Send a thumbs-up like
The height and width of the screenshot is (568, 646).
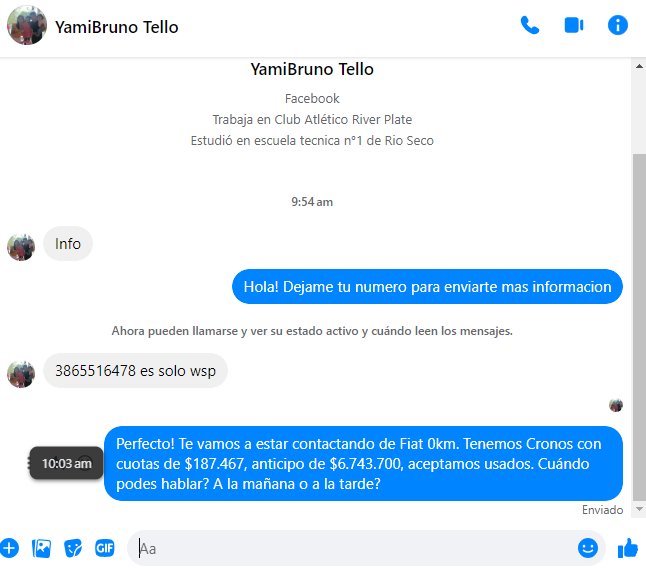coord(627,548)
